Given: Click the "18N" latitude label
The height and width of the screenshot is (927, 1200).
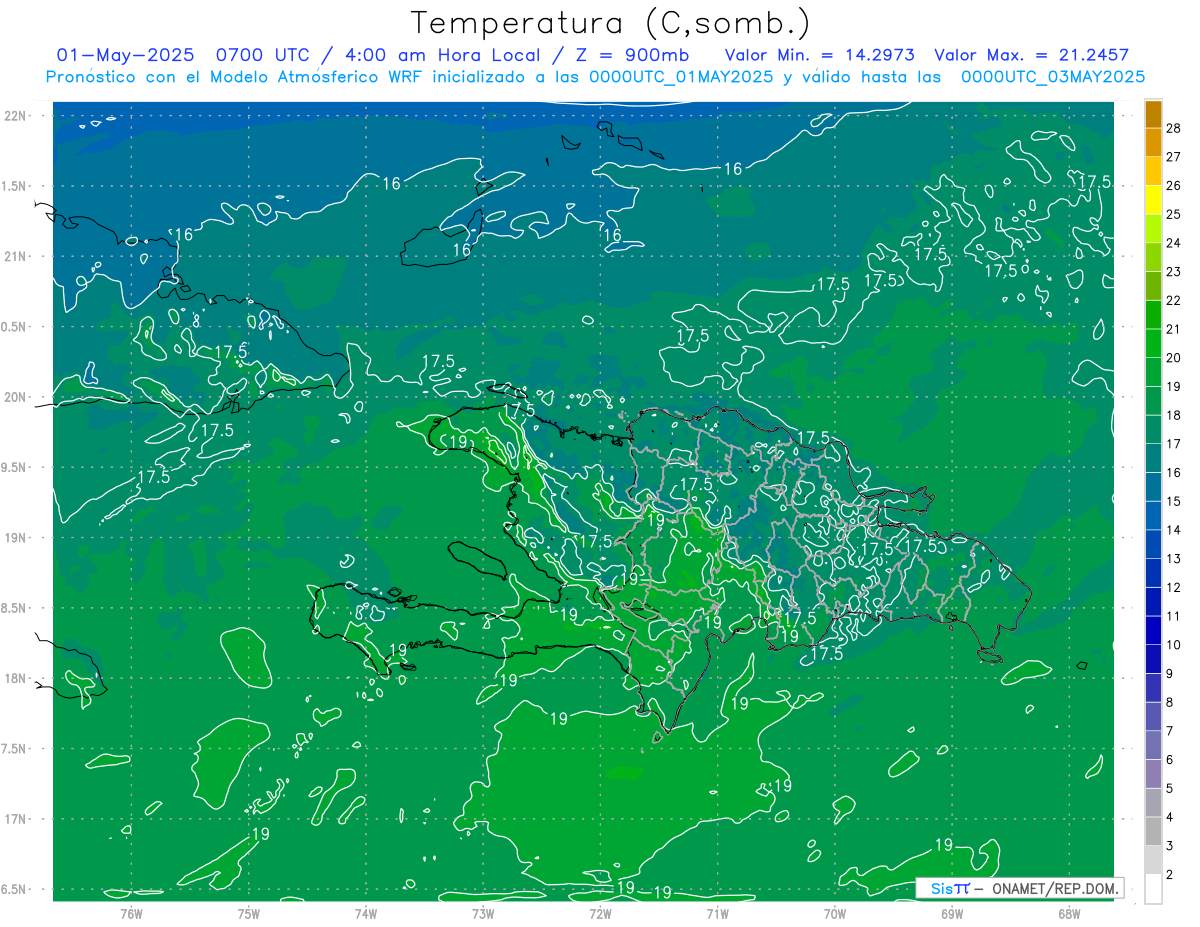Looking at the screenshot, I should [17, 678].
